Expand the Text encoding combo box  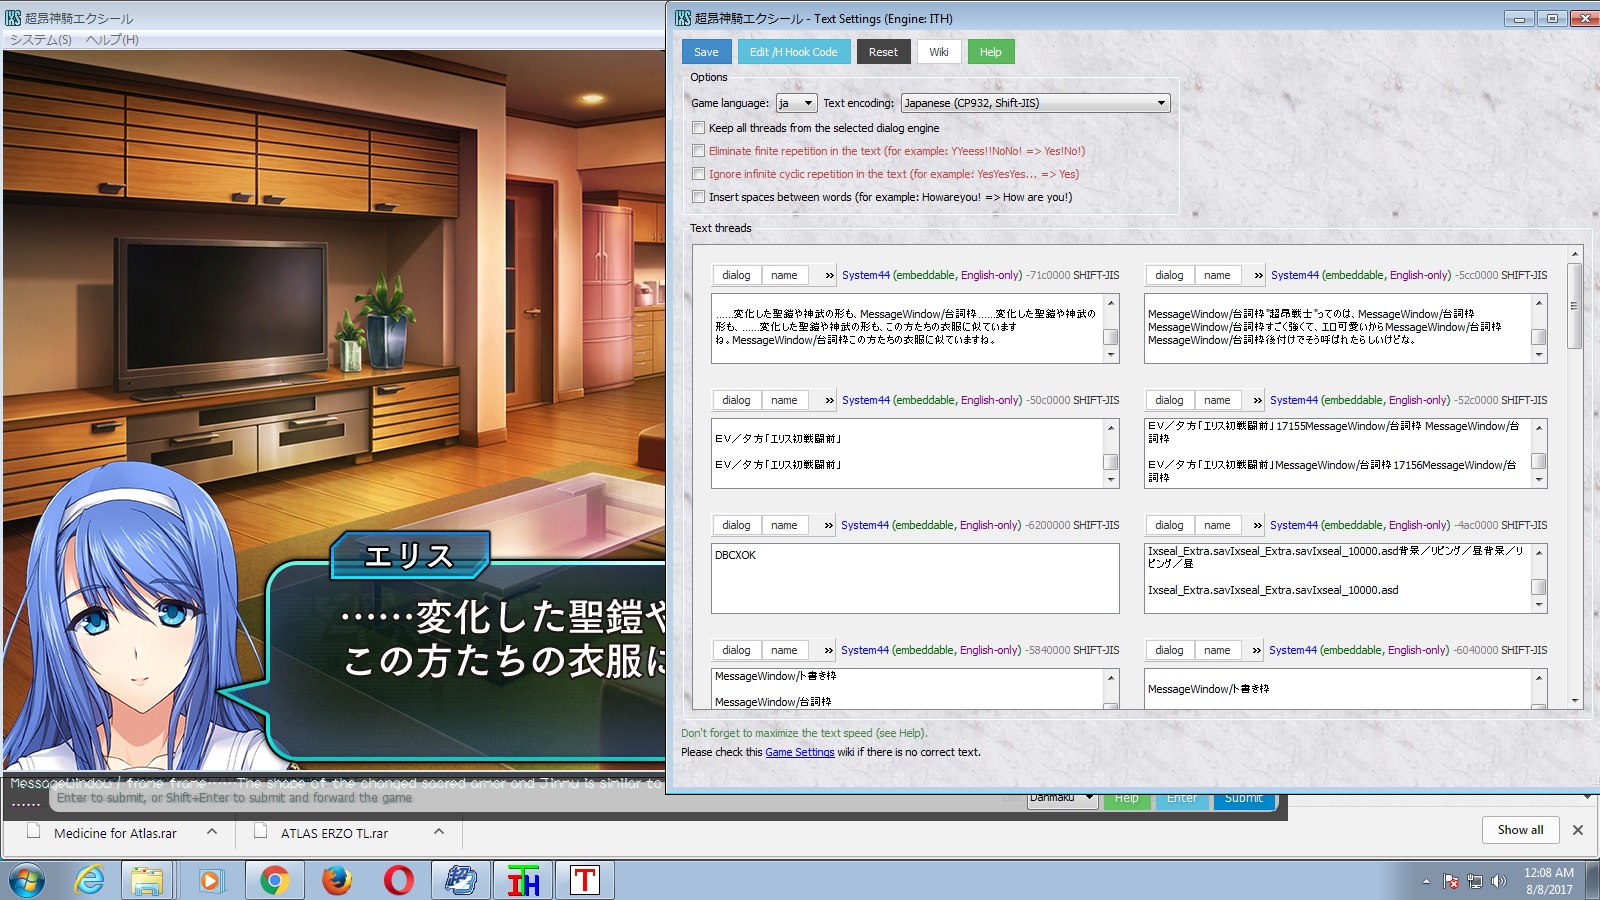tap(1035, 103)
